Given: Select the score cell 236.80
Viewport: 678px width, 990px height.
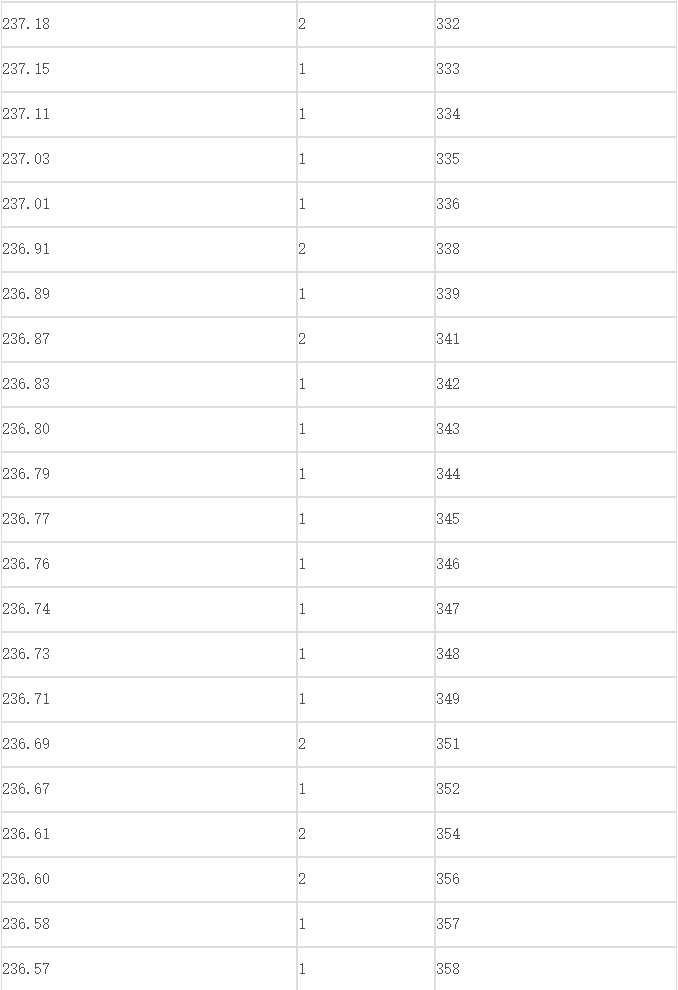Looking at the screenshot, I should (149, 429).
